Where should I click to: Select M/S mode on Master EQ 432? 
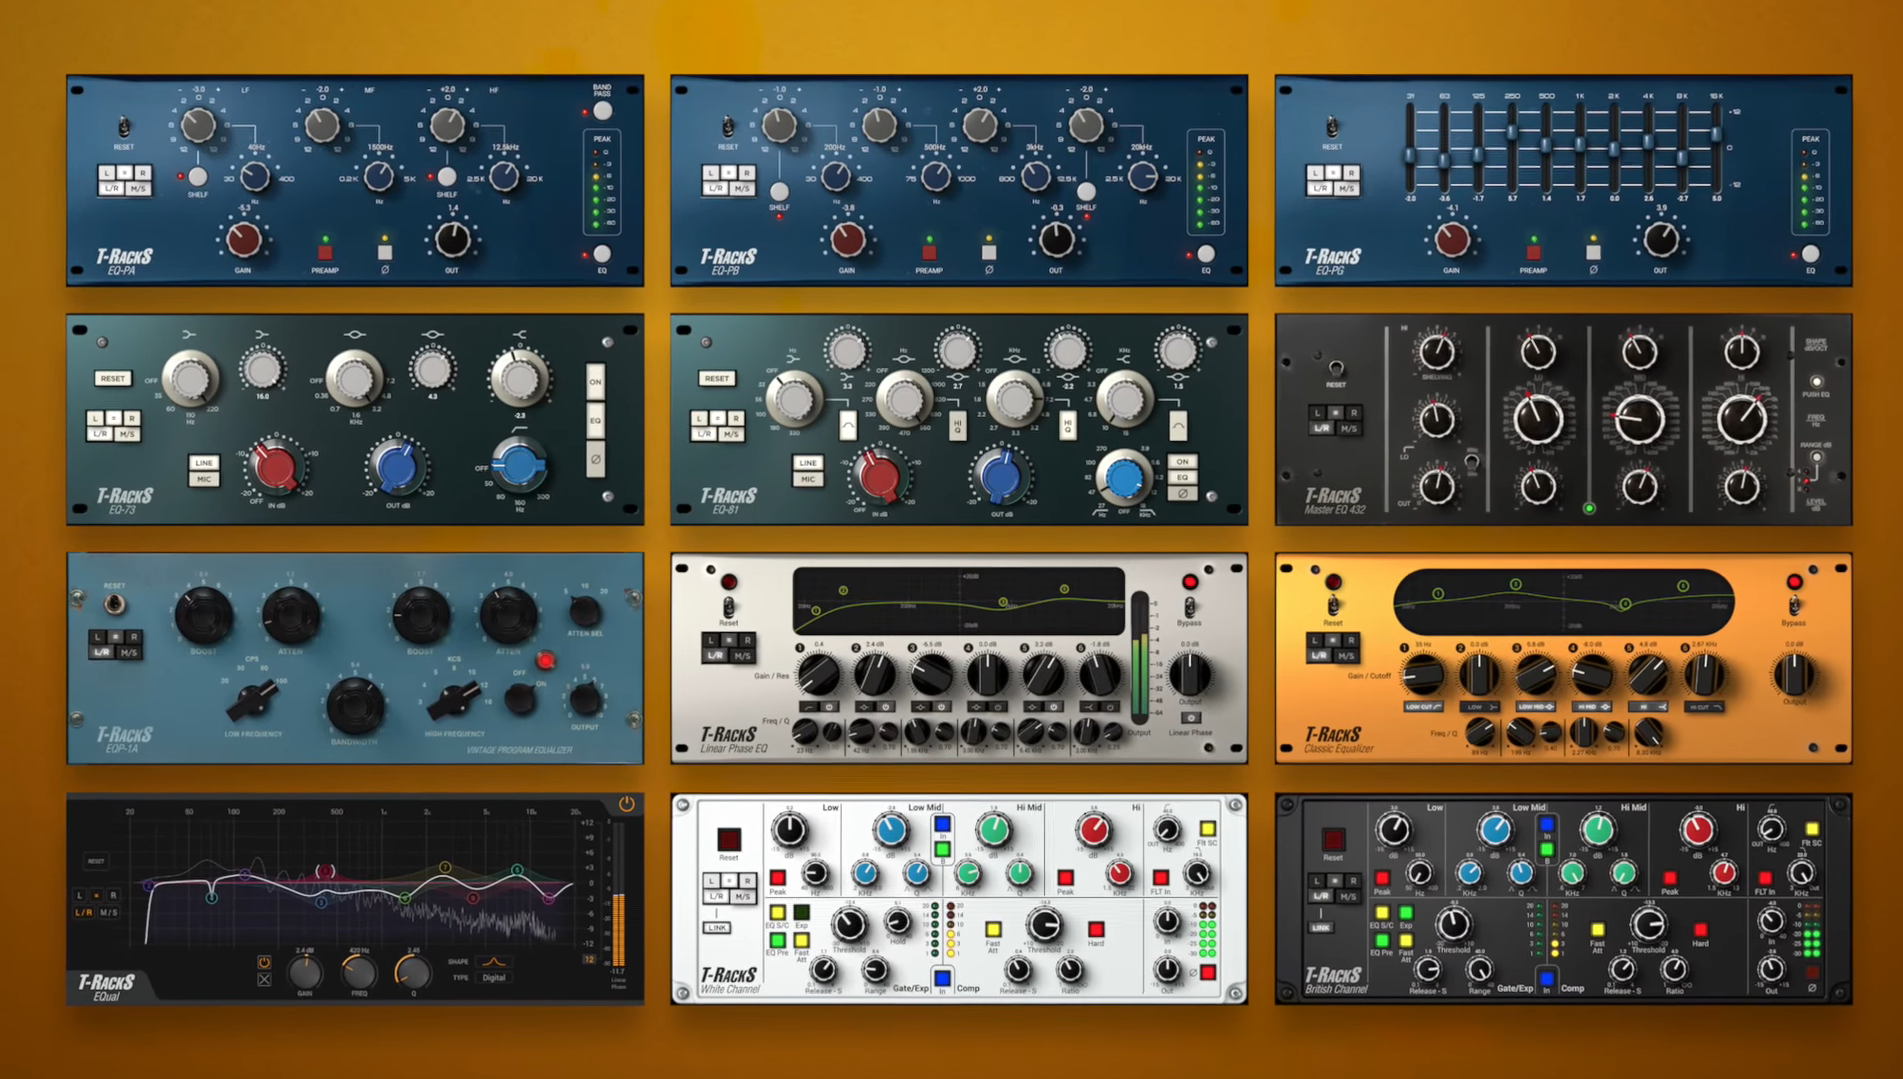(x=1348, y=428)
